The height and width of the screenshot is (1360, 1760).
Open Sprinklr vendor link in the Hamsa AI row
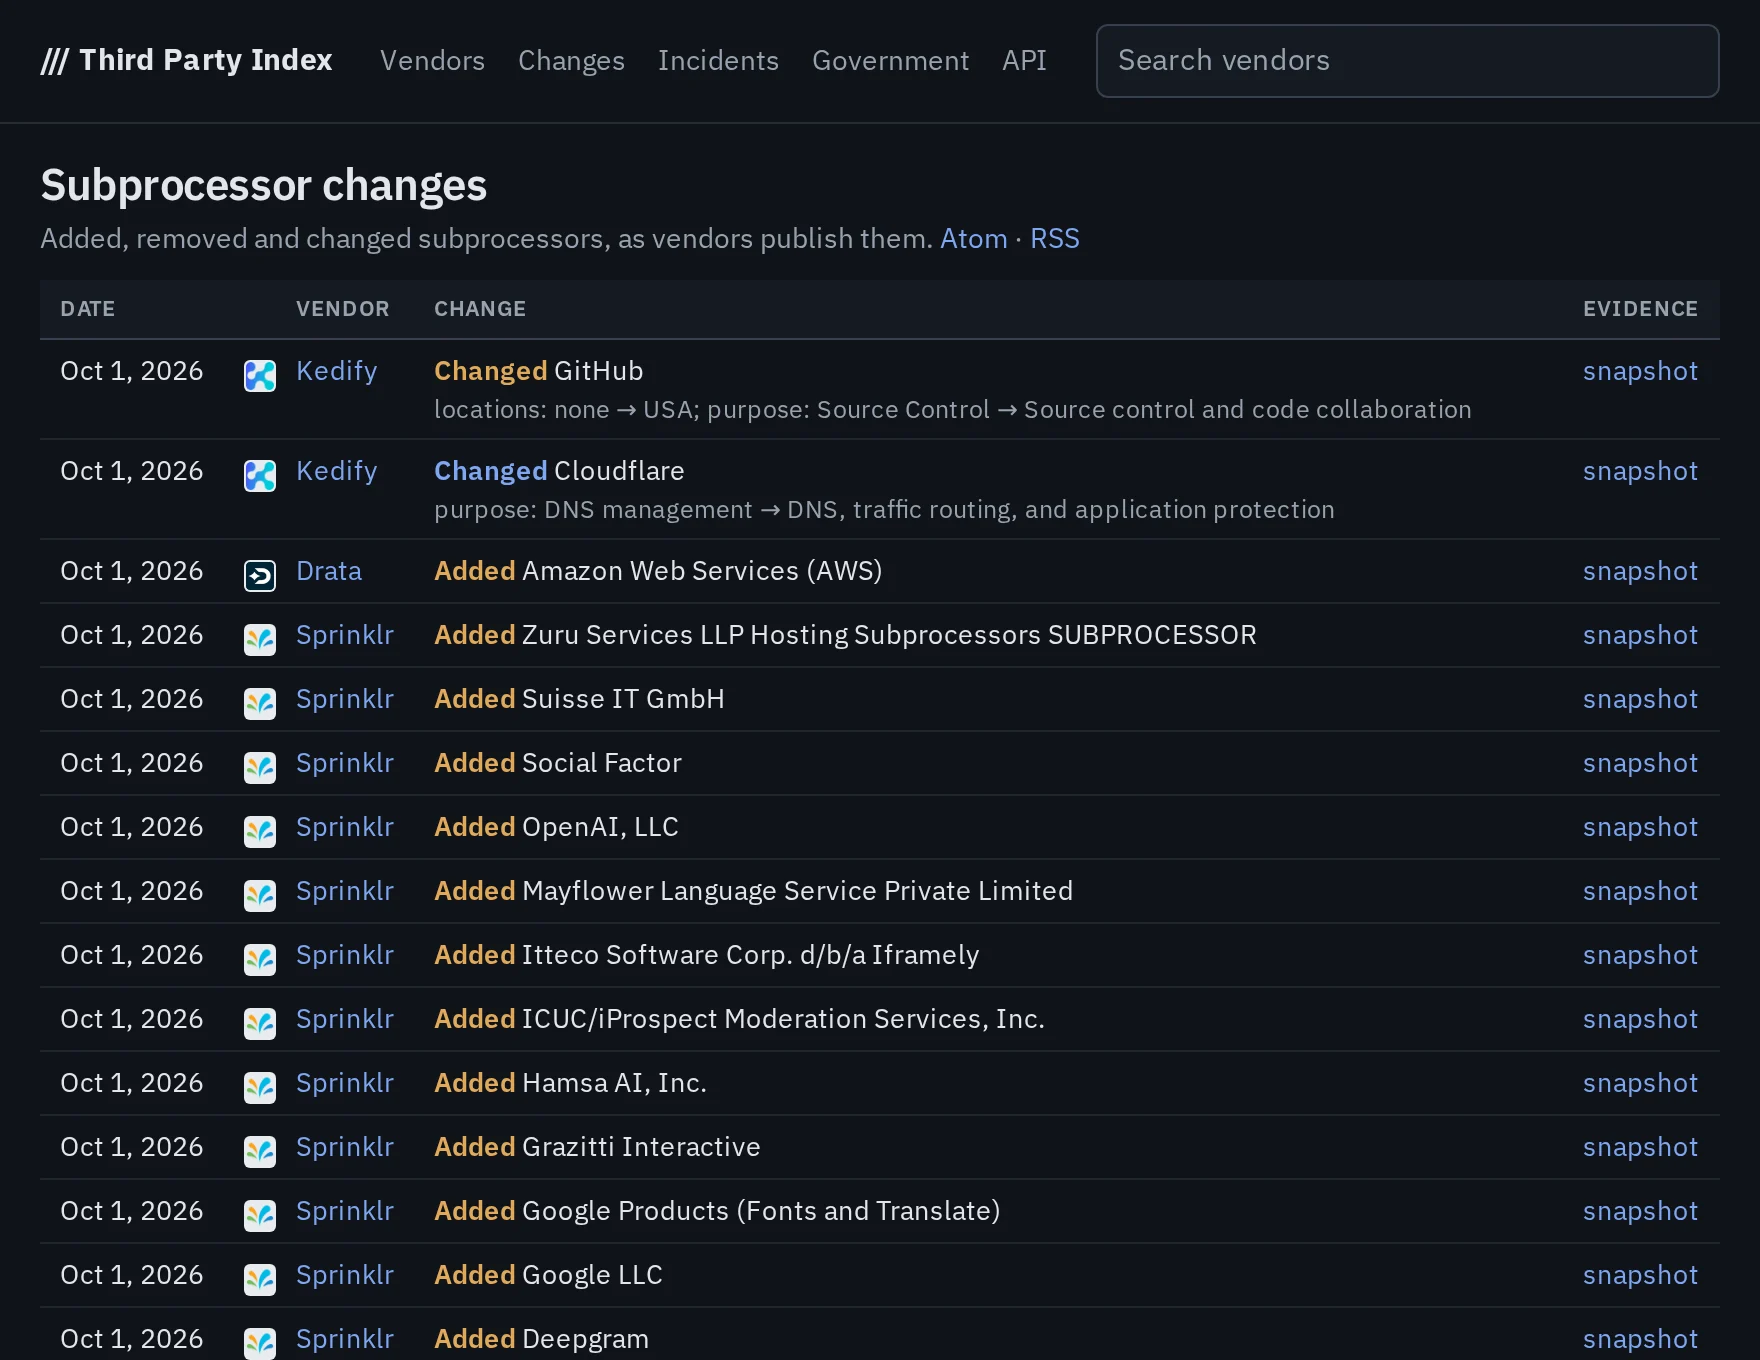pyautogui.click(x=345, y=1083)
